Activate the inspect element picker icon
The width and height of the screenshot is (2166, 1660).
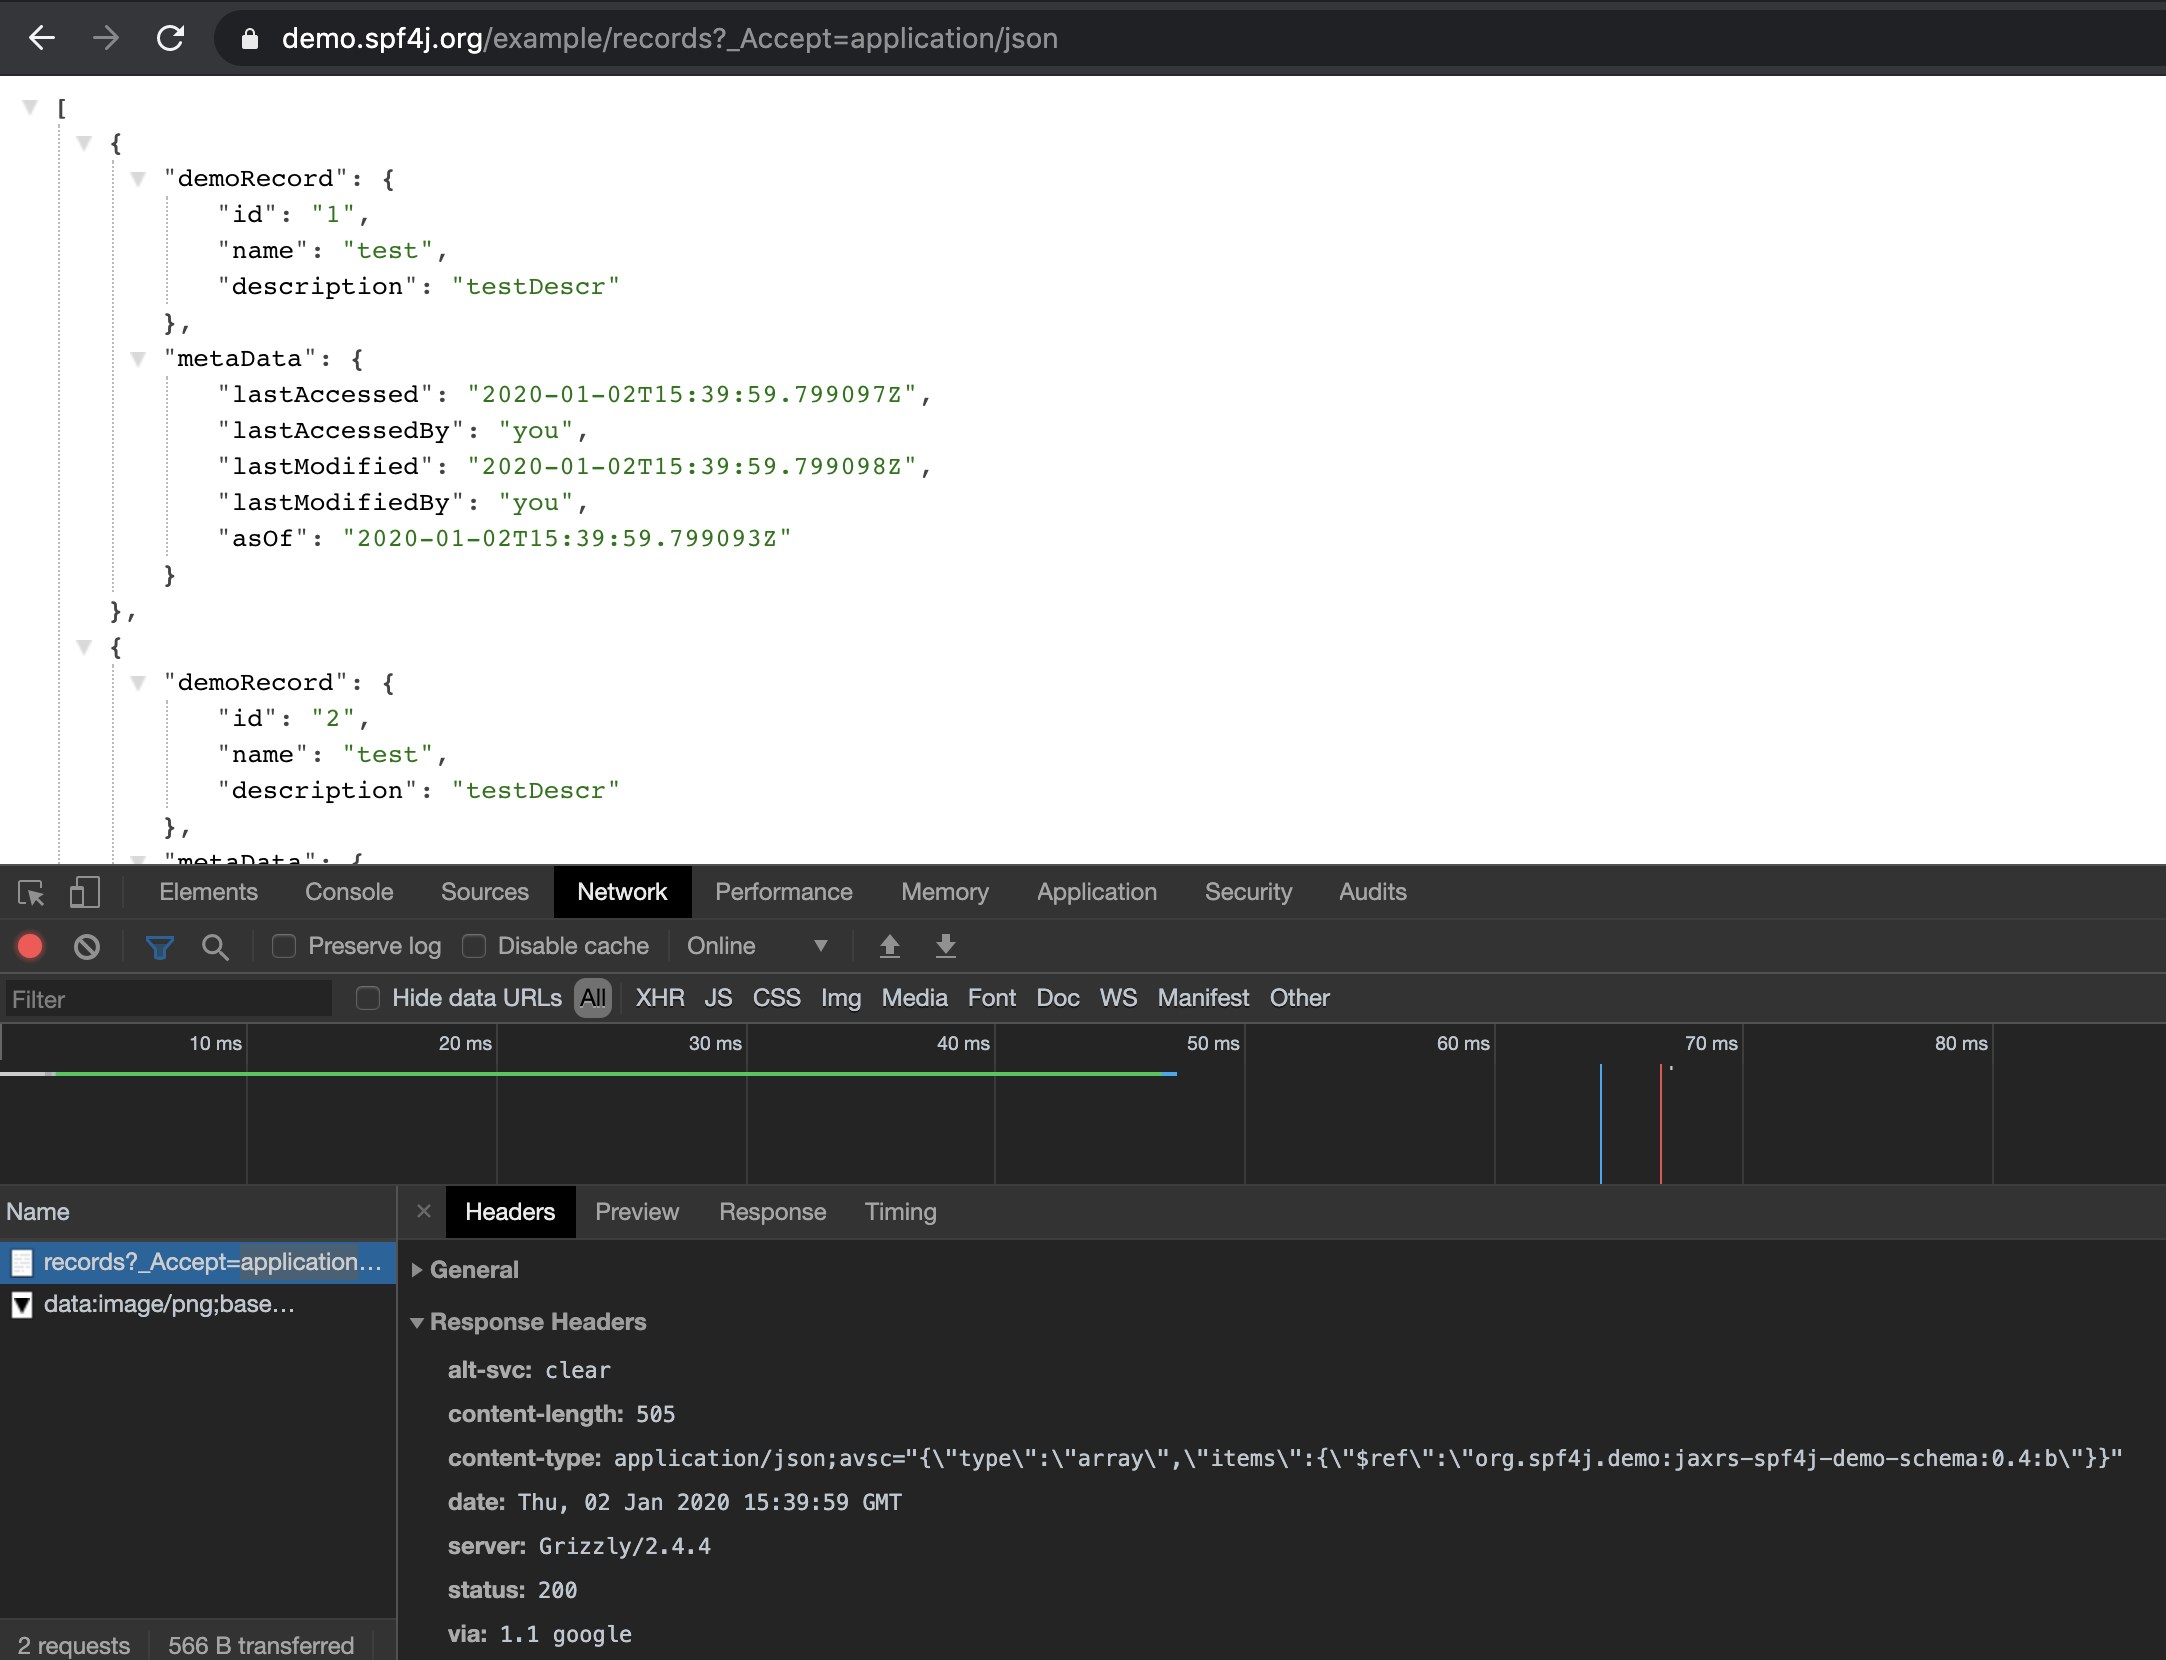pyautogui.click(x=31, y=892)
